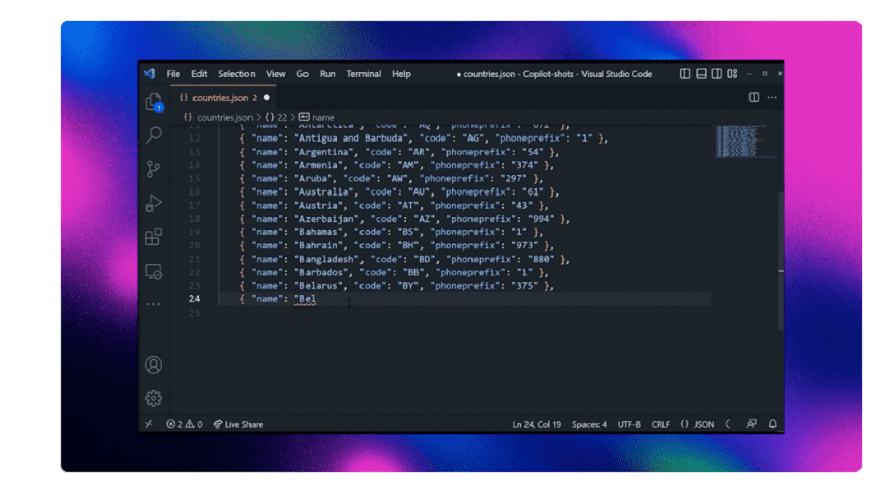Open the Extensions view icon

153,237
